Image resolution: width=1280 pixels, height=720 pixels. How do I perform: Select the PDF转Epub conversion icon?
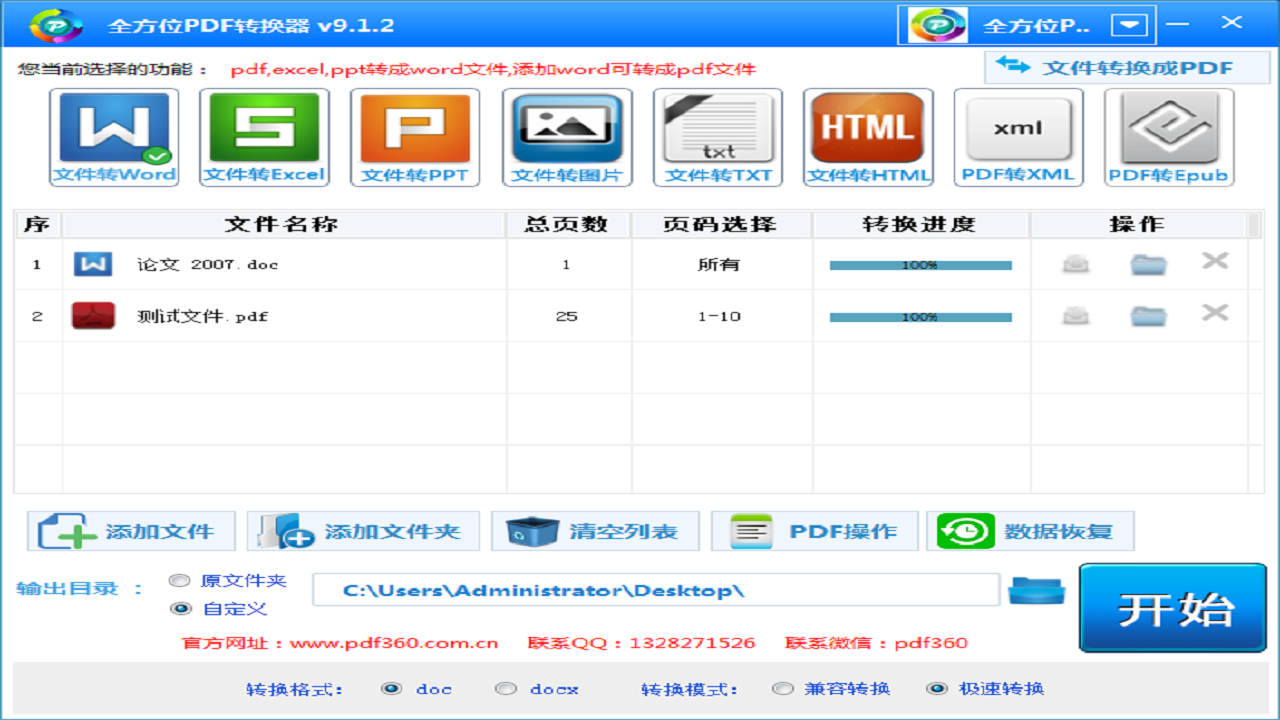[1168, 137]
